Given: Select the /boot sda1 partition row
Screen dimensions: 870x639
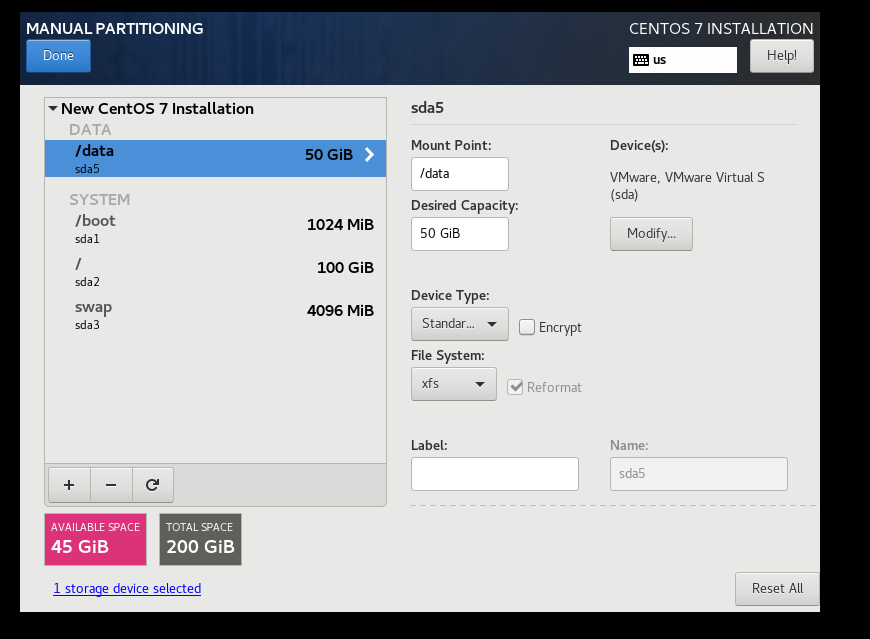Looking at the screenshot, I should tap(215, 229).
